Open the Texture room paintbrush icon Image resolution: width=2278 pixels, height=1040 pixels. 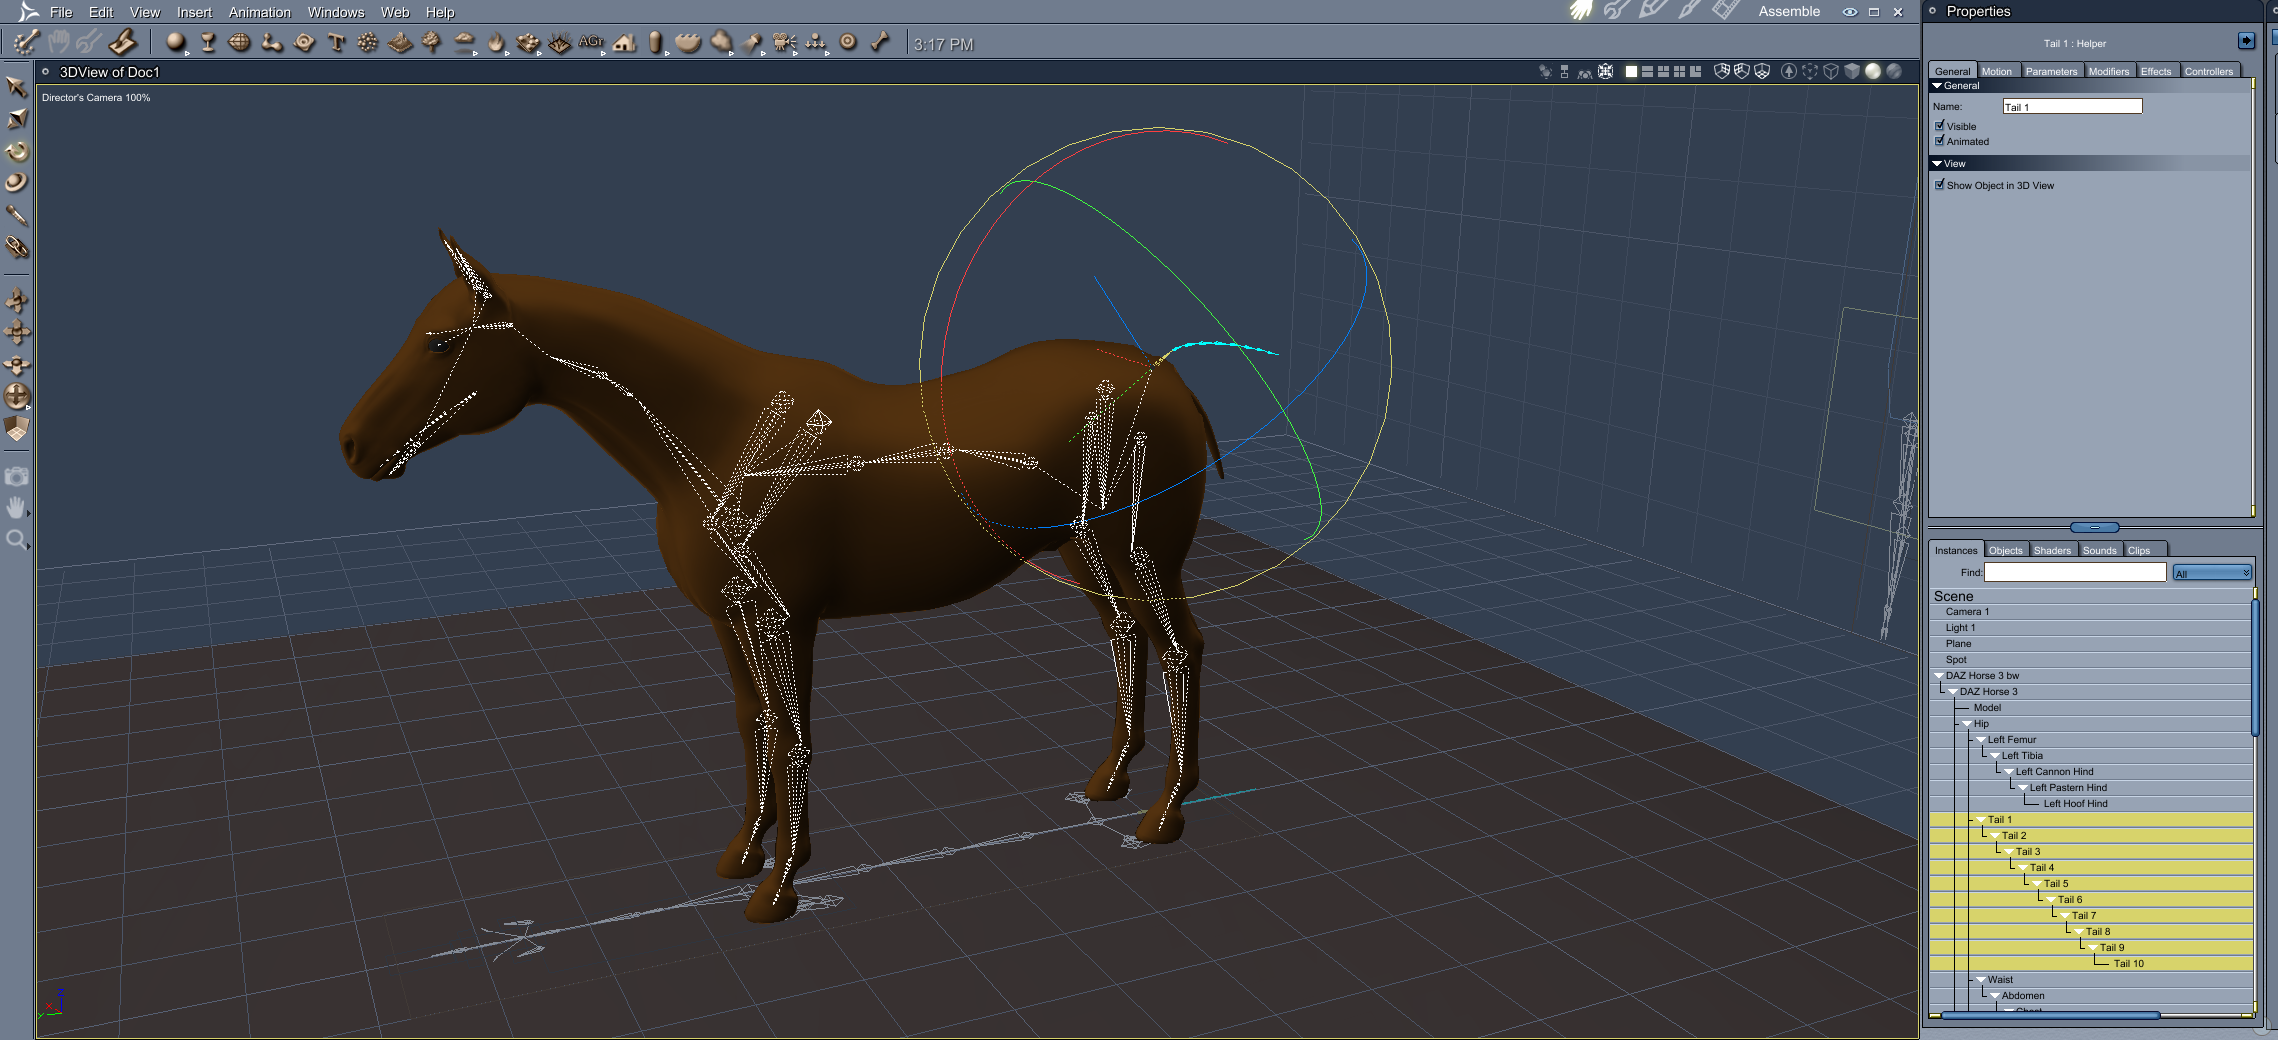click(x=1689, y=11)
